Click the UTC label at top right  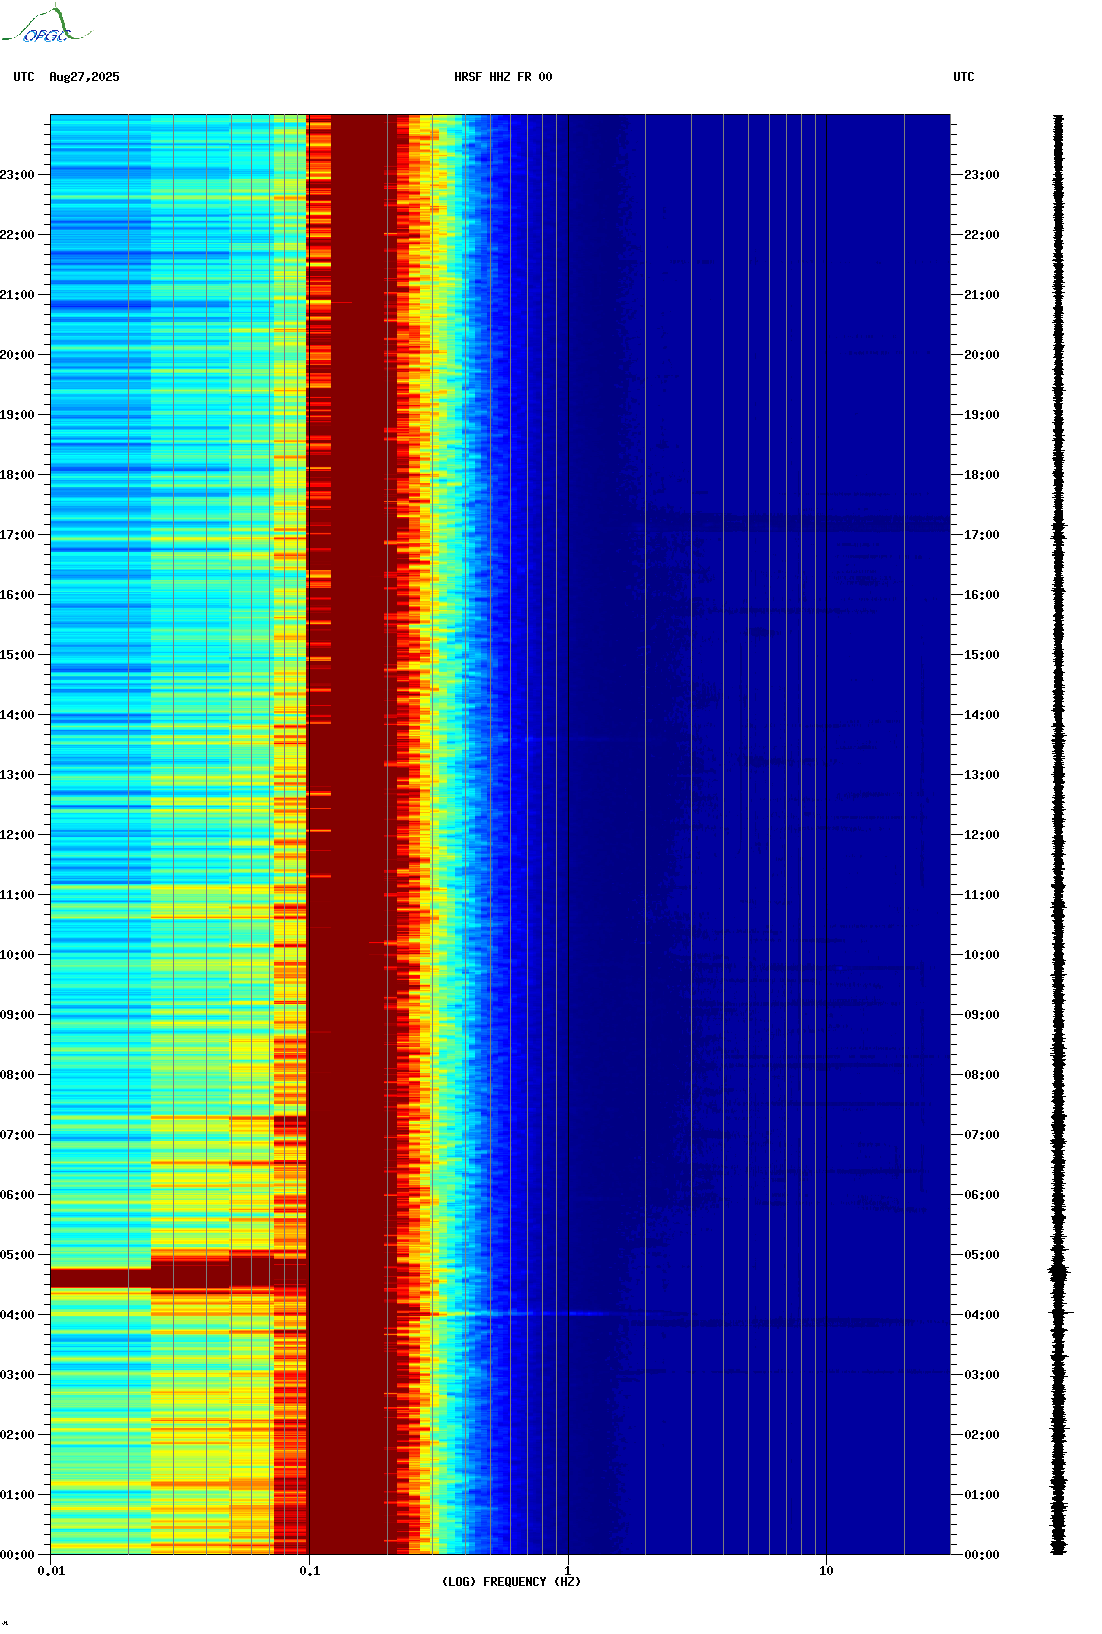coord(964,77)
